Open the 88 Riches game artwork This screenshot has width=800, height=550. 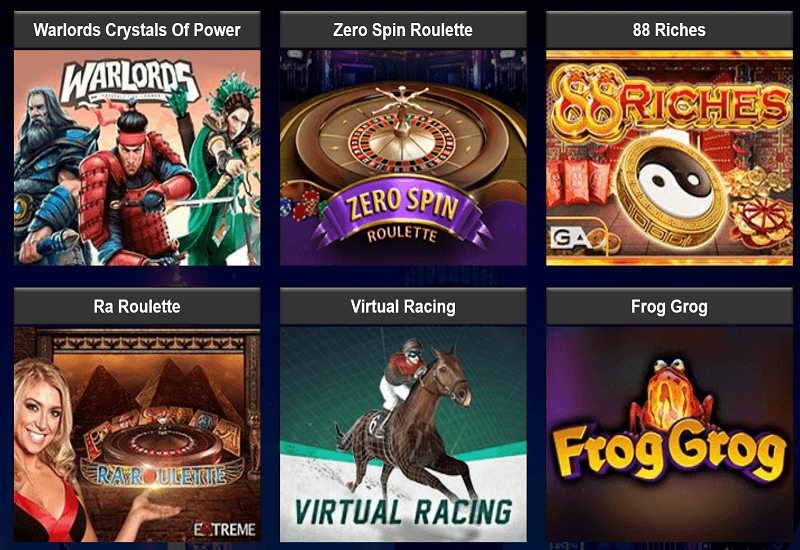669,158
